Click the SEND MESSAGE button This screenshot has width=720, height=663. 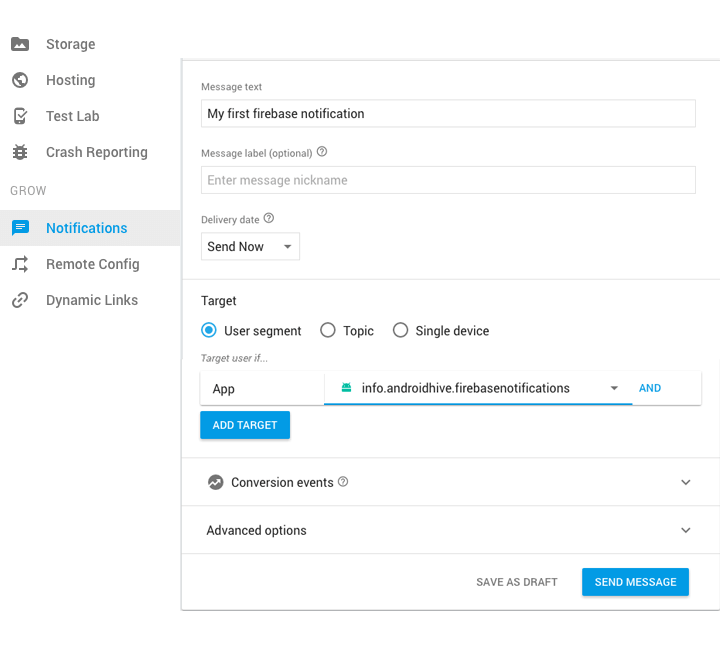(636, 582)
